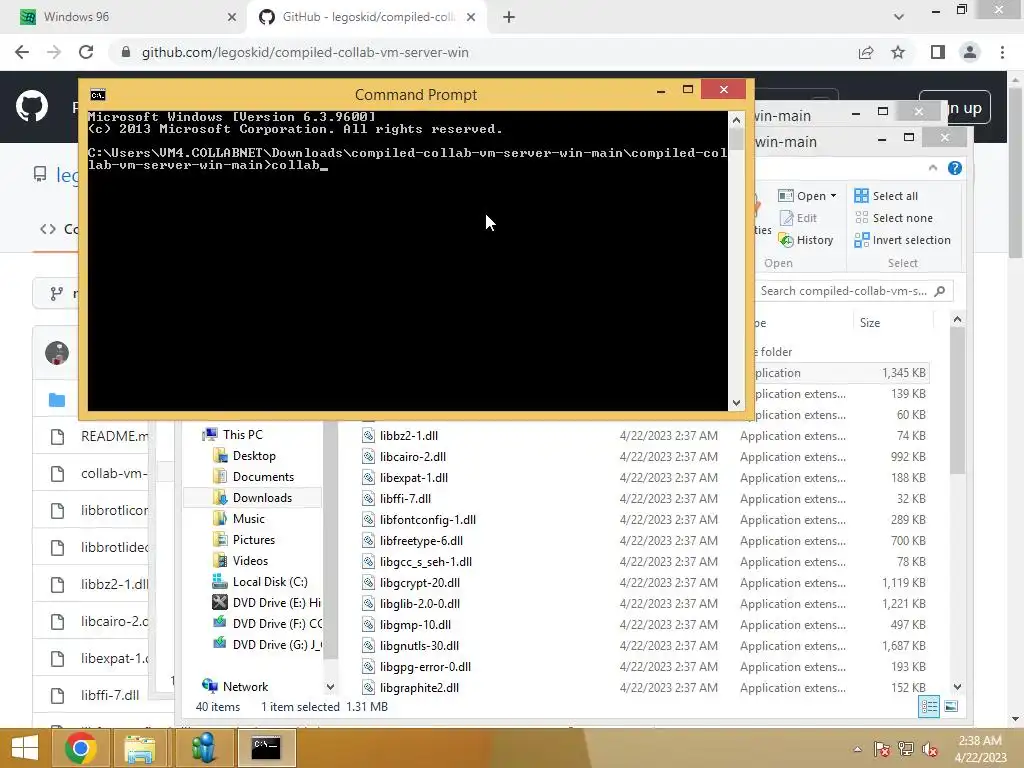Open README.md on GitHub page
Image resolution: width=1024 pixels, height=768 pixels.
(x=114, y=436)
